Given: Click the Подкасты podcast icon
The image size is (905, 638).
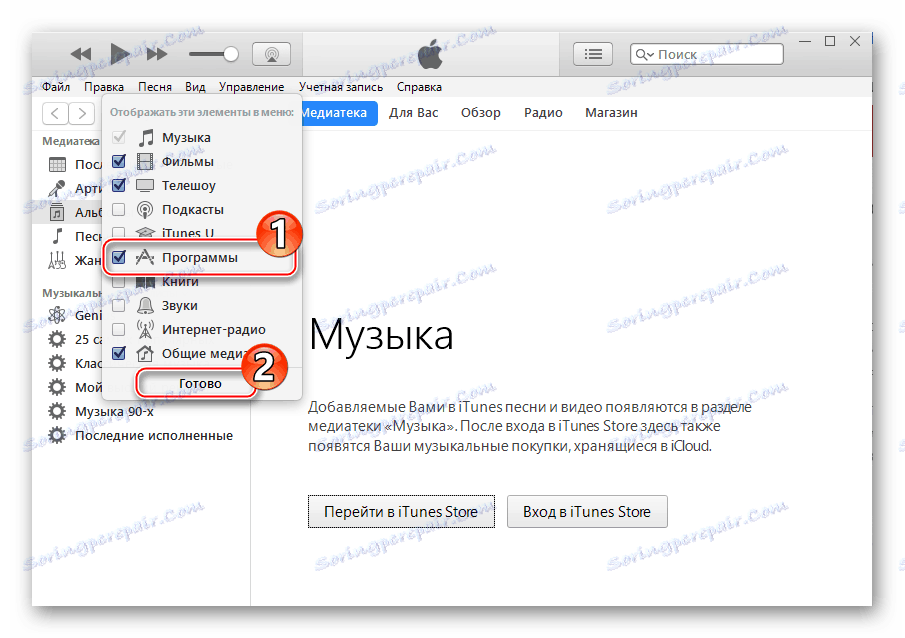Looking at the screenshot, I should tap(145, 209).
